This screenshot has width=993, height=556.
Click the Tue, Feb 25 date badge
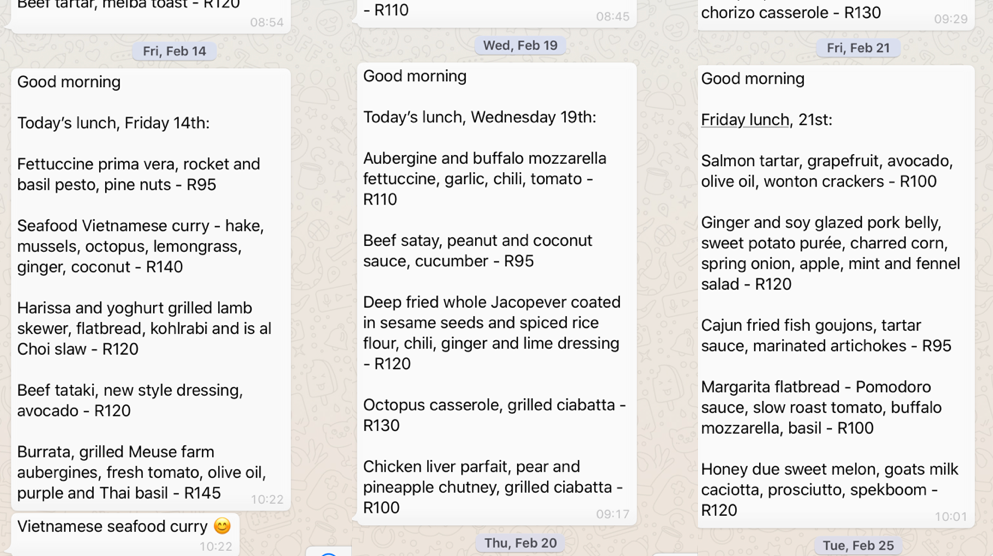858,546
